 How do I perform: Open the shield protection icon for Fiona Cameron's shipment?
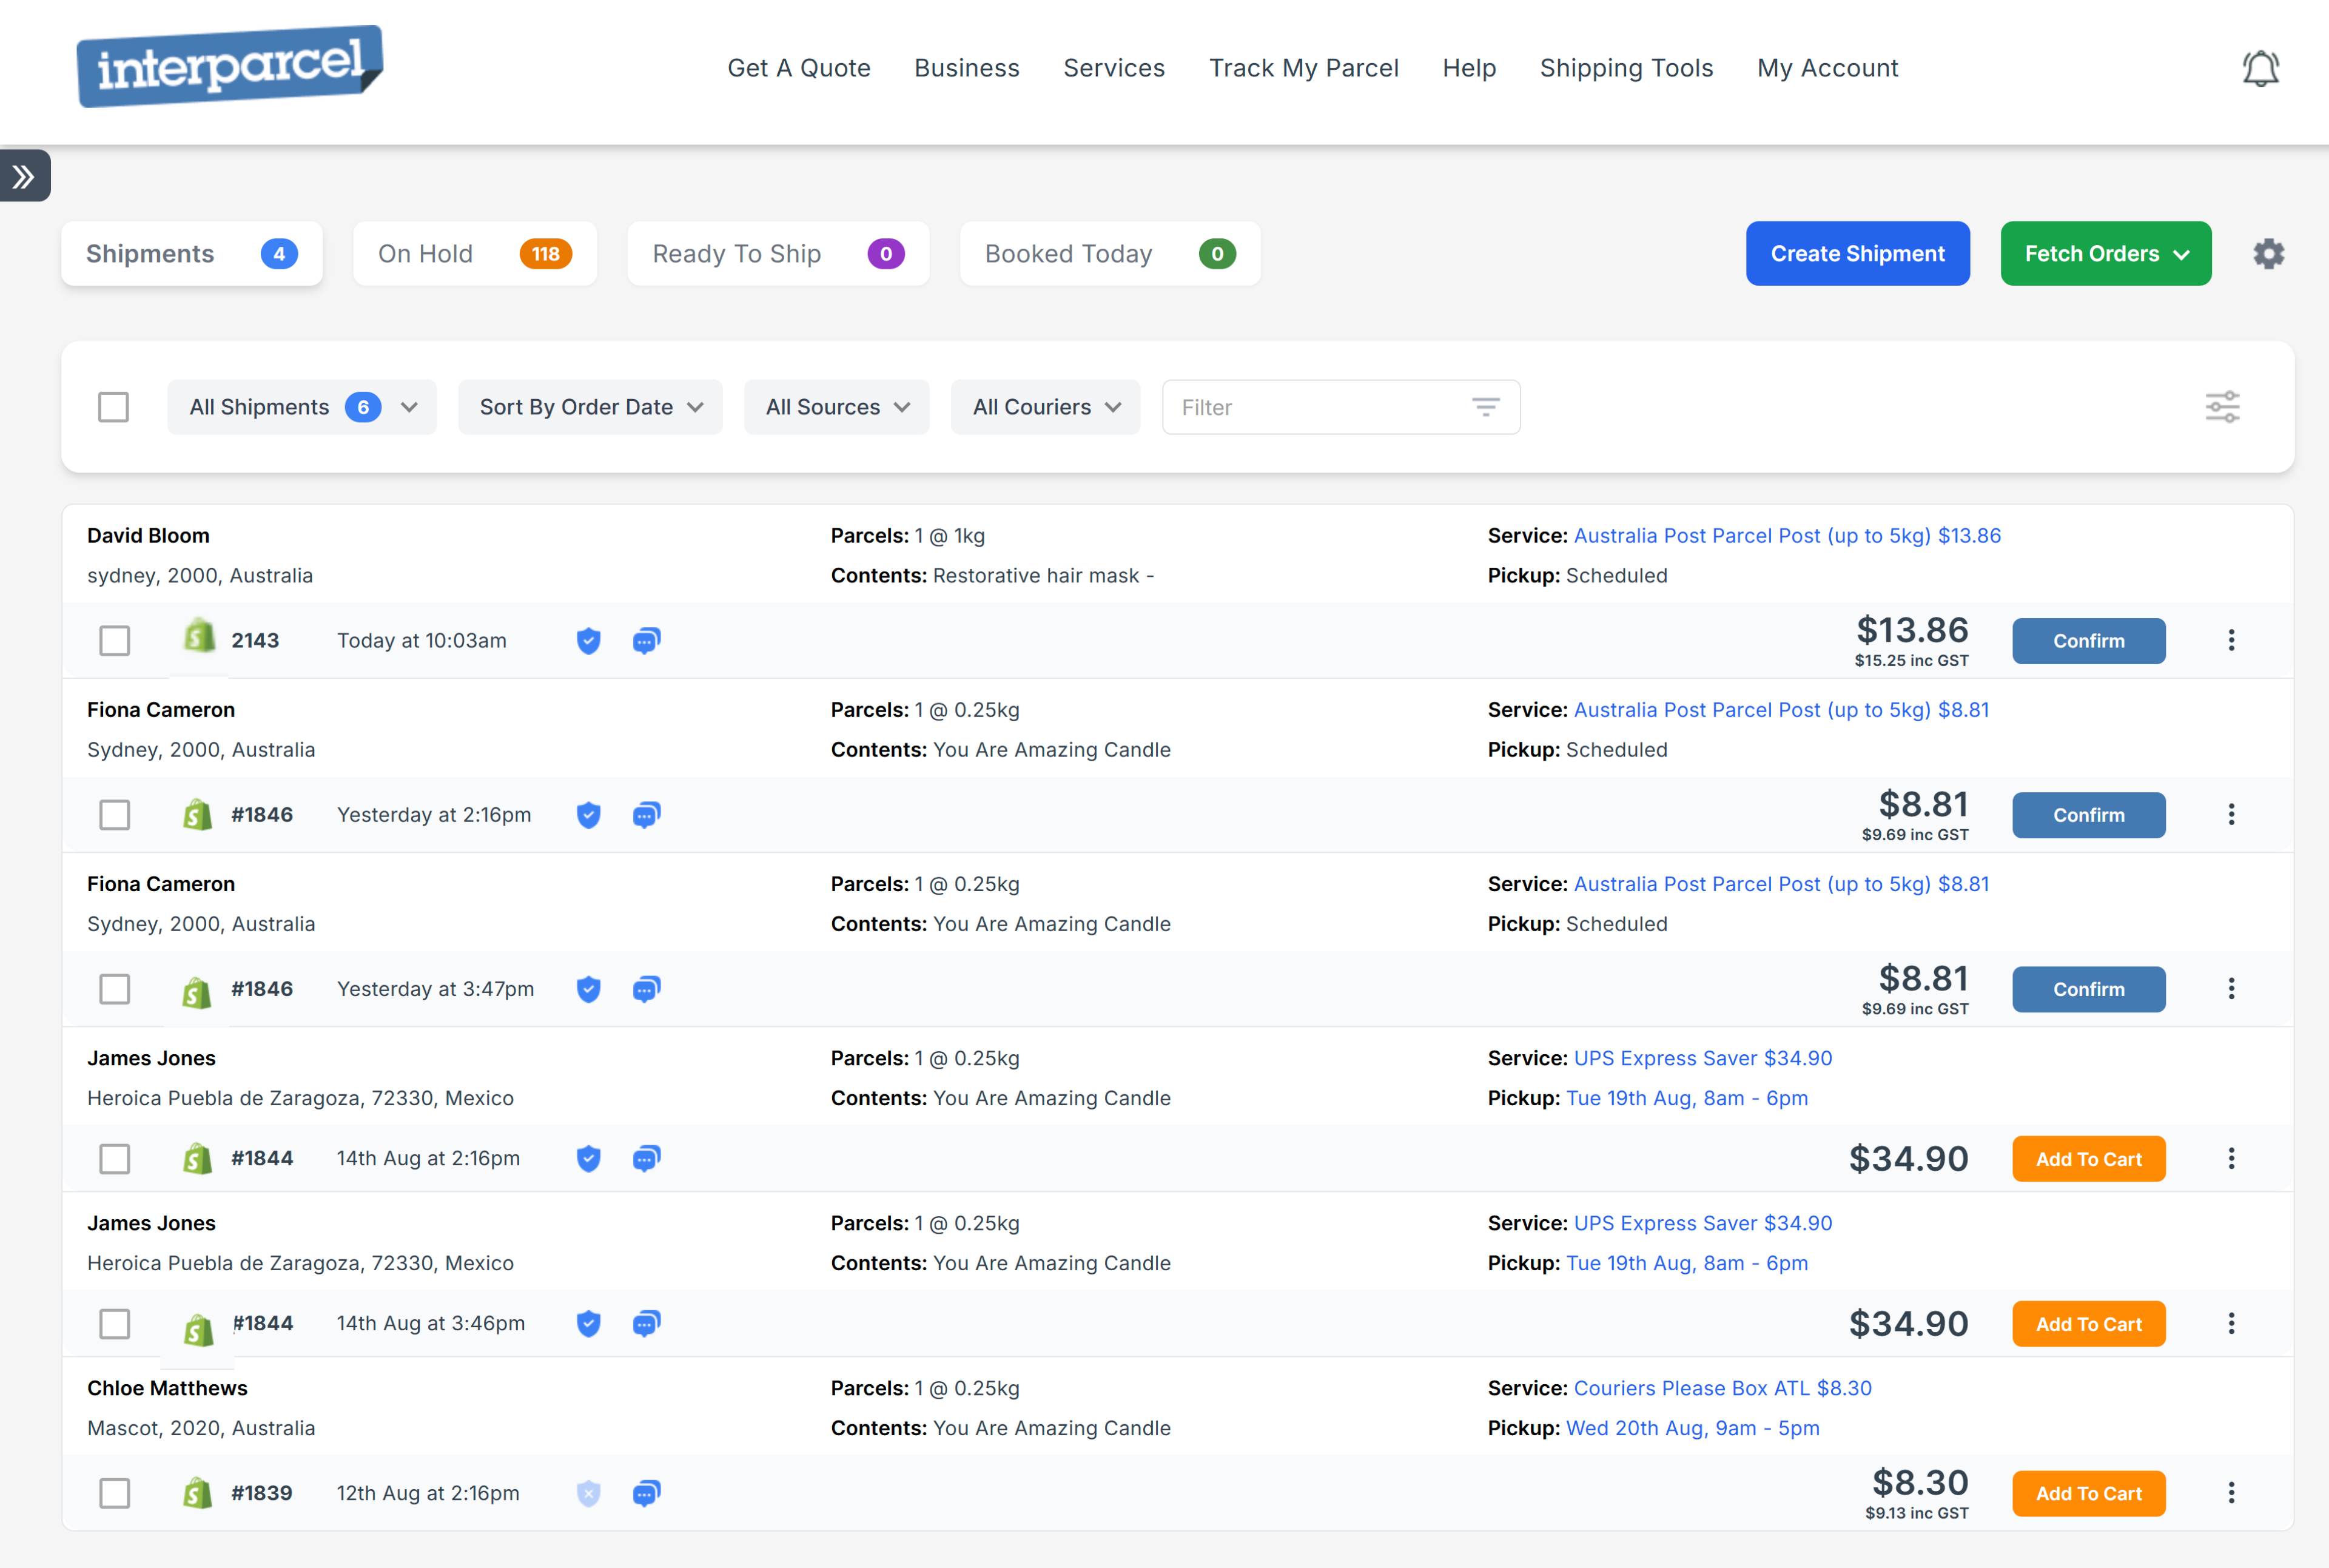[x=589, y=815]
